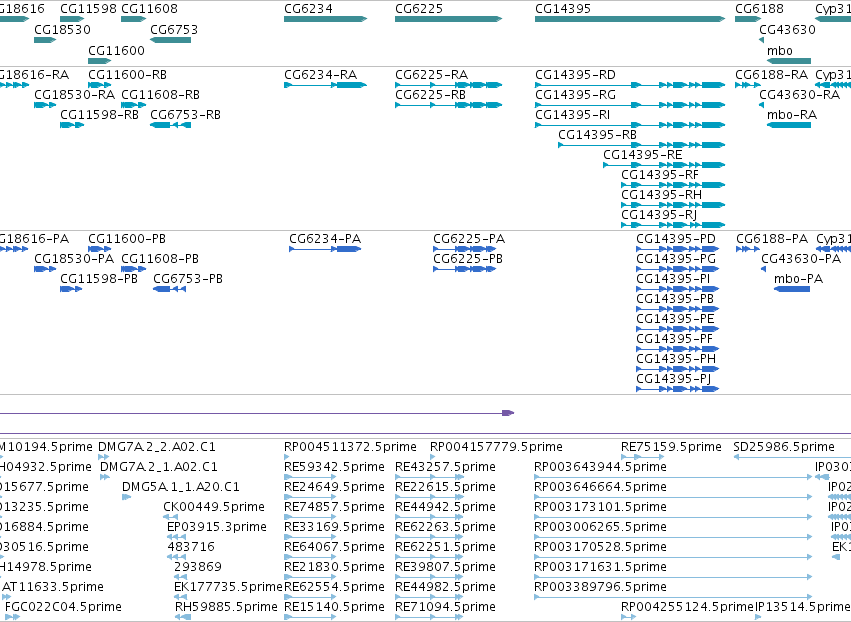Click transcript CG14395-RF
Viewport: 851px width, 622px height.
tap(673, 185)
